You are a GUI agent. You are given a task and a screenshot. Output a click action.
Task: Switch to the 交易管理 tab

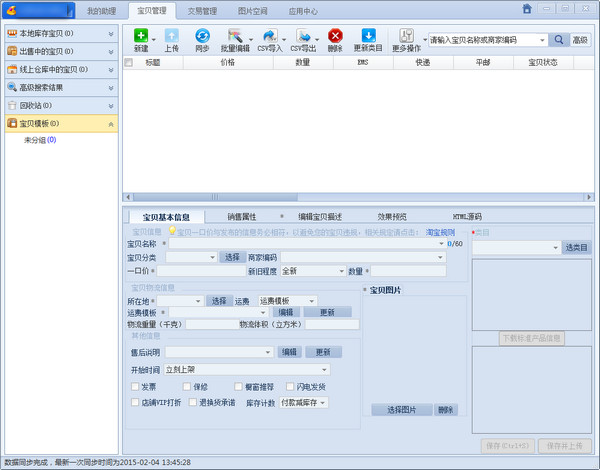202,11
